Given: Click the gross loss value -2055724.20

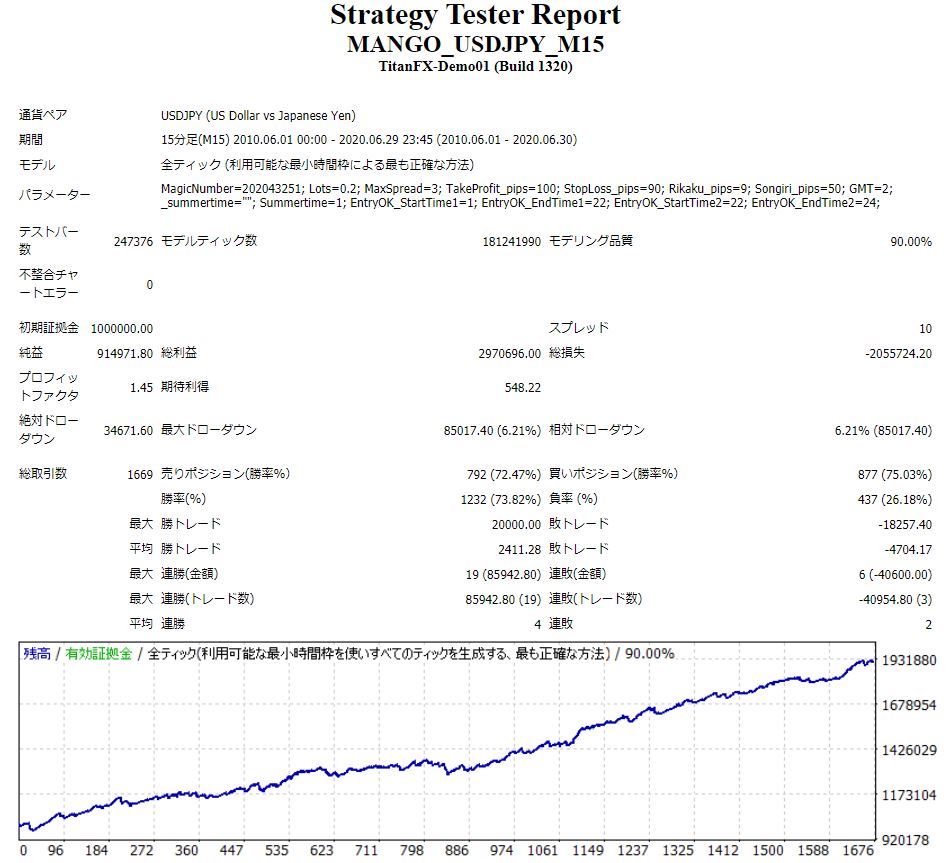Looking at the screenshot, I should click(x=899, y=353).
